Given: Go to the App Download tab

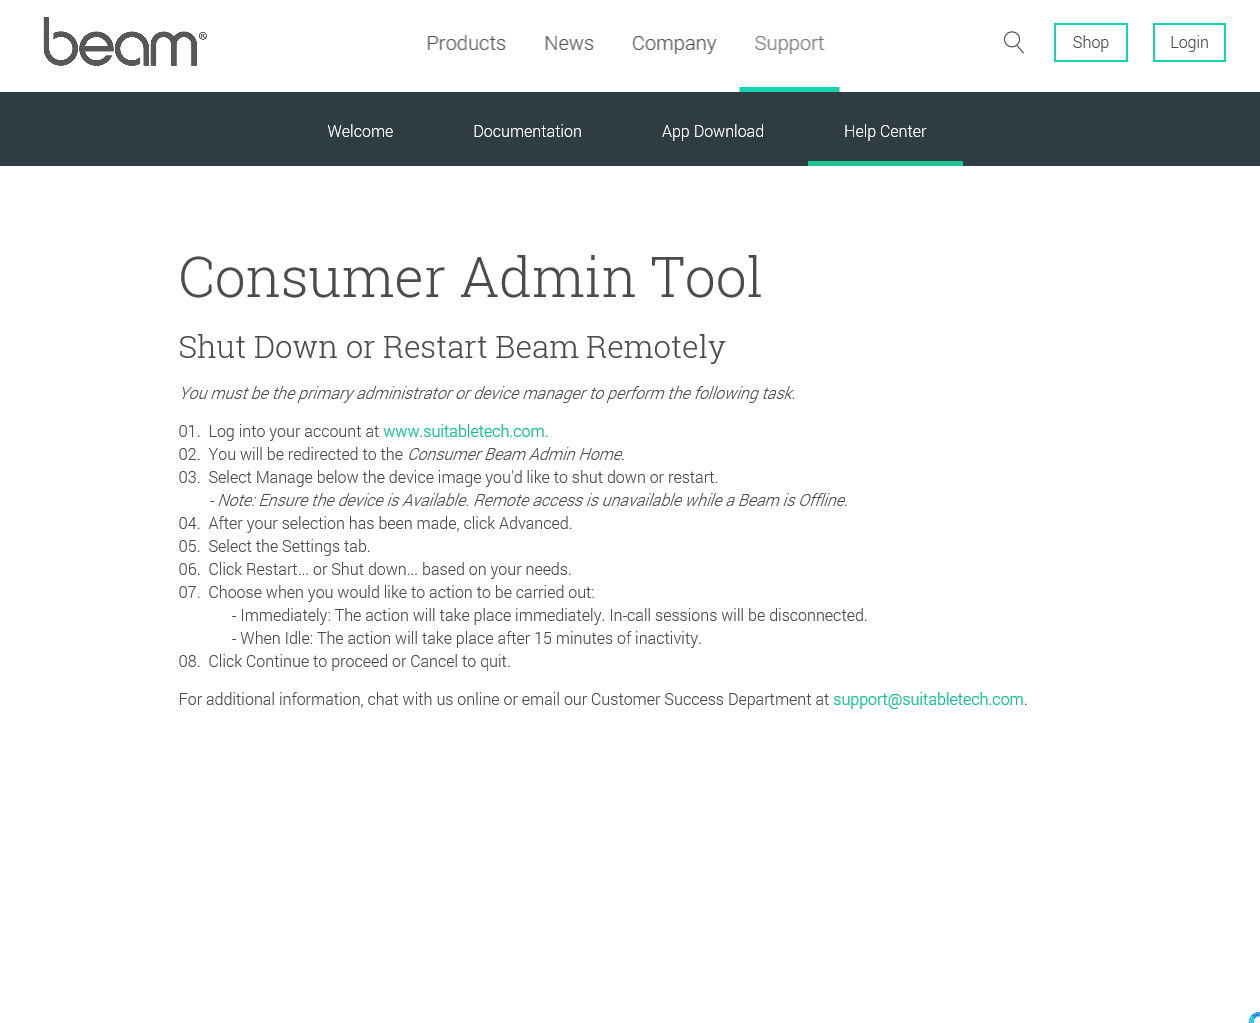Looking at the screenshot, I should (713, 131).
